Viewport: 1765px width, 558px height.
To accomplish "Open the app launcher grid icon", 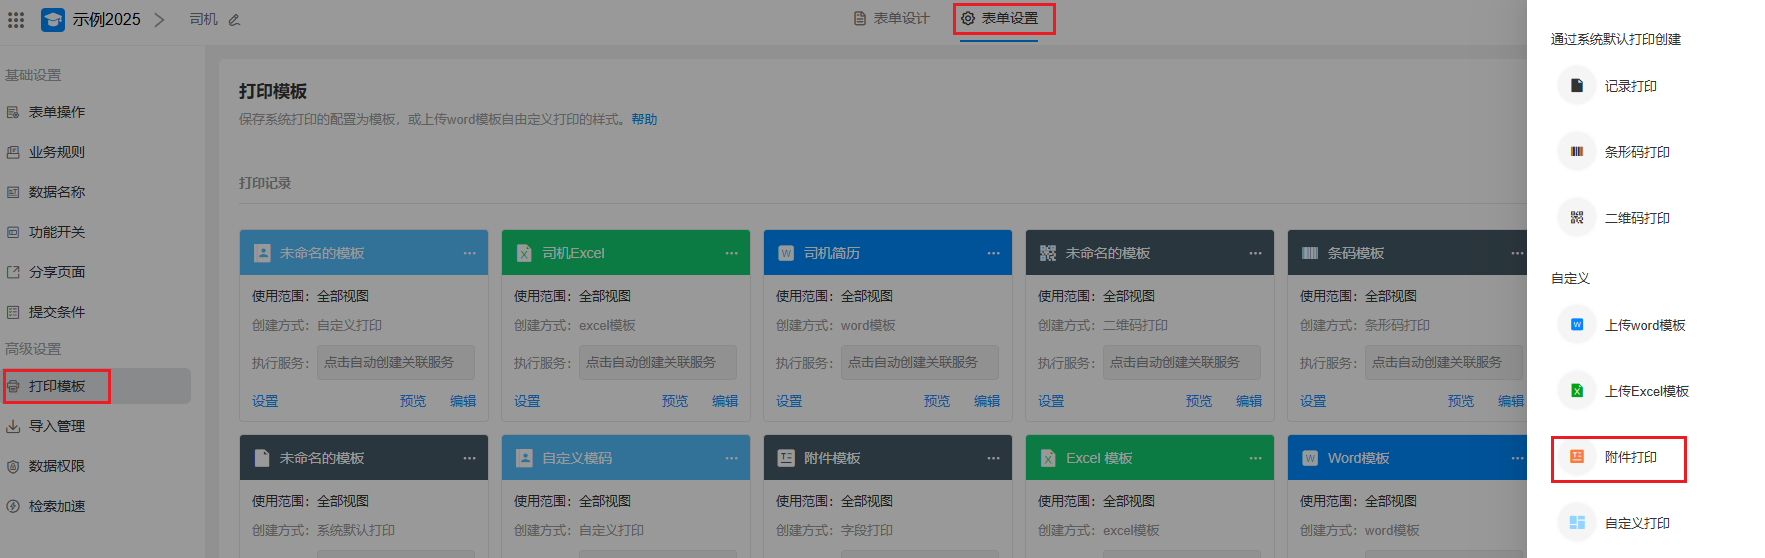I will pos(16,19).
